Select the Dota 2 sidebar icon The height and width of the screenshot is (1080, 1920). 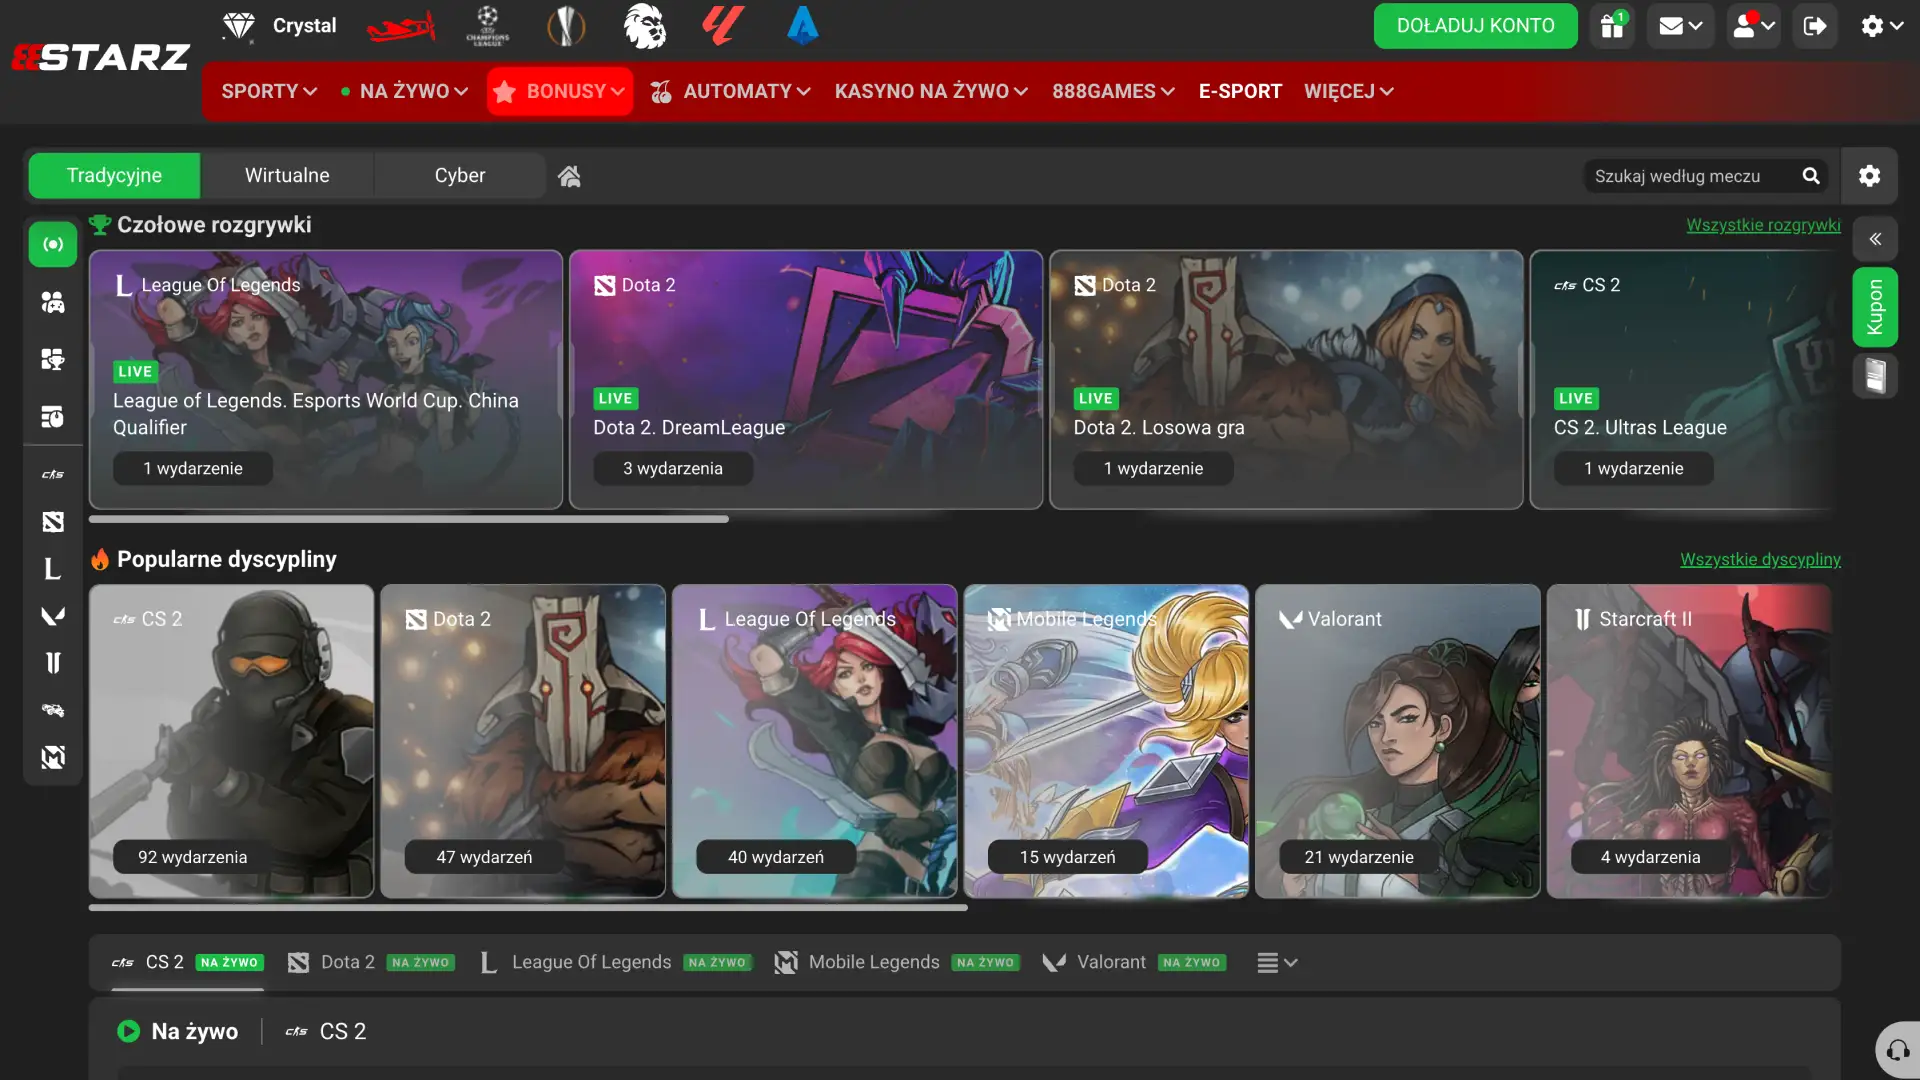point(53,521)
